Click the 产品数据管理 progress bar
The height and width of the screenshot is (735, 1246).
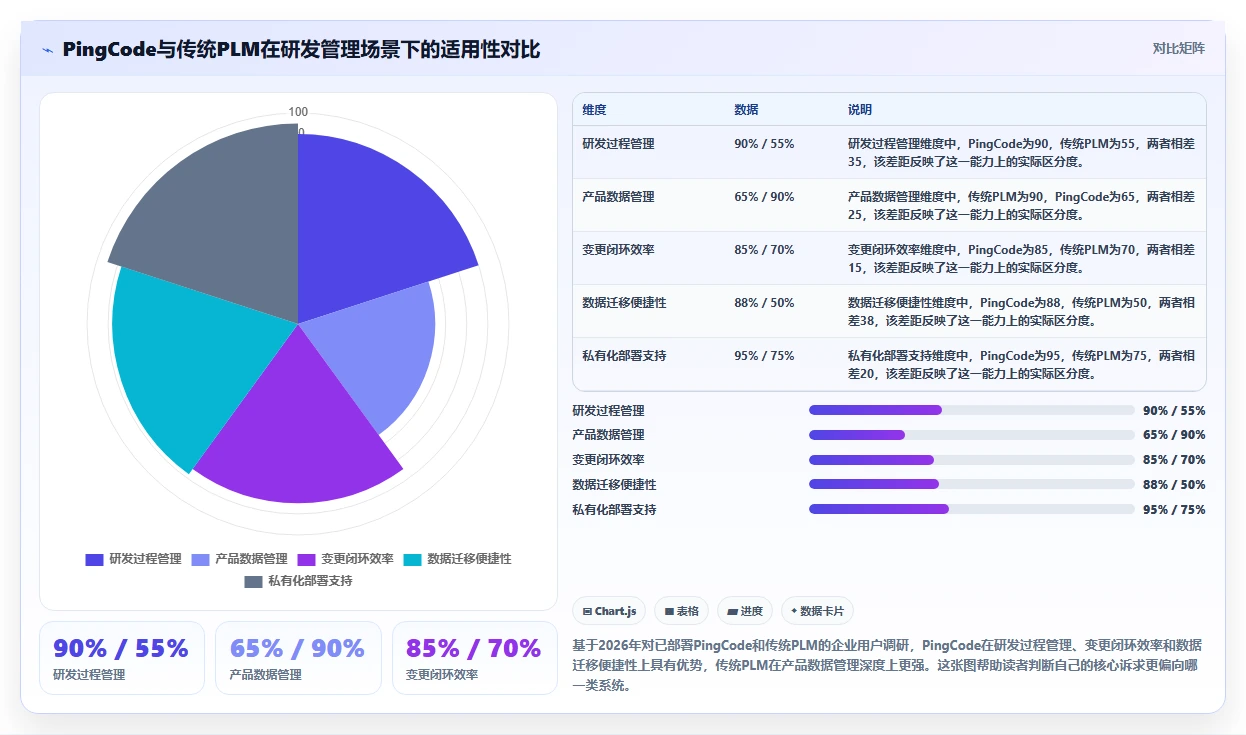tap(972, 435)
